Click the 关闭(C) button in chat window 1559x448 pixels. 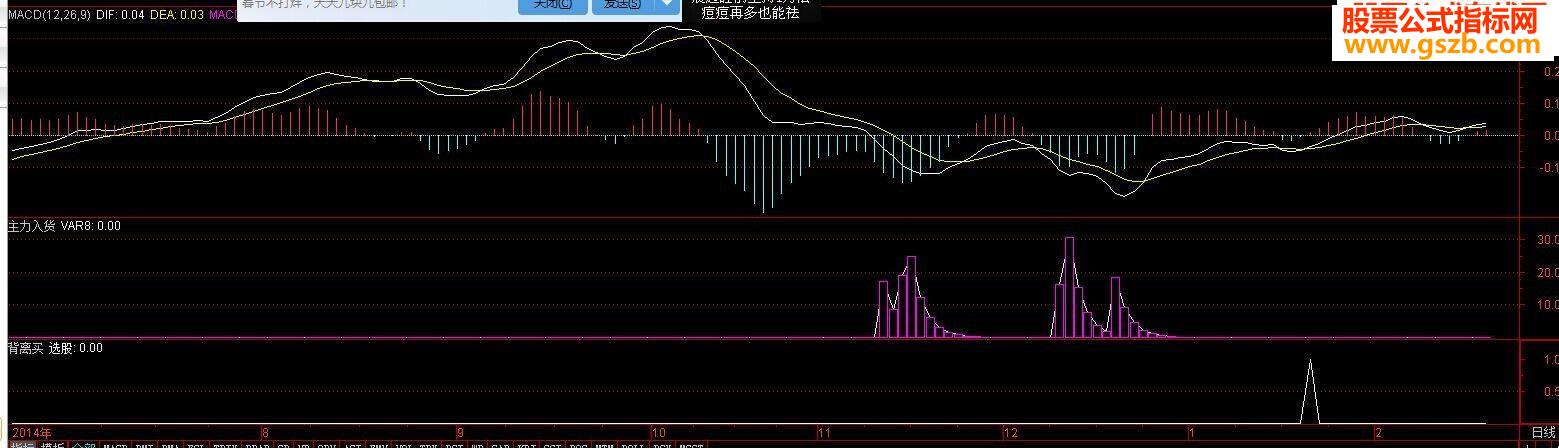tap(553, 5)
